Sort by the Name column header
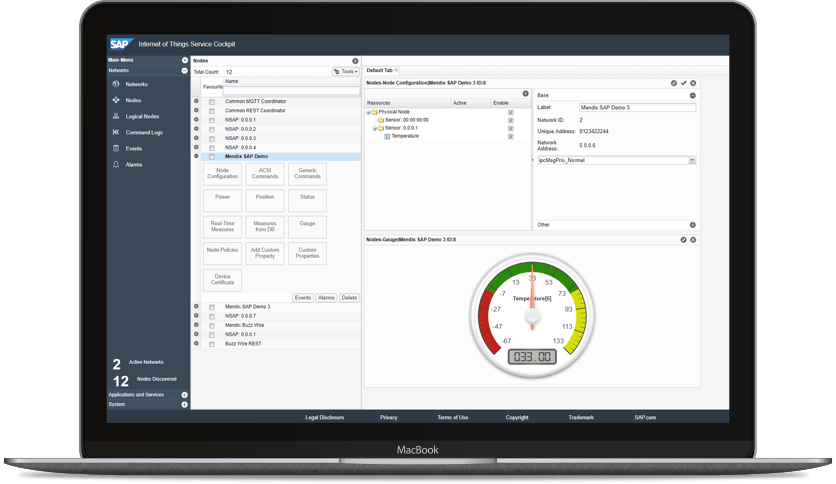The height and width of the screenshot is (484, 836). (x=232, y=81)
